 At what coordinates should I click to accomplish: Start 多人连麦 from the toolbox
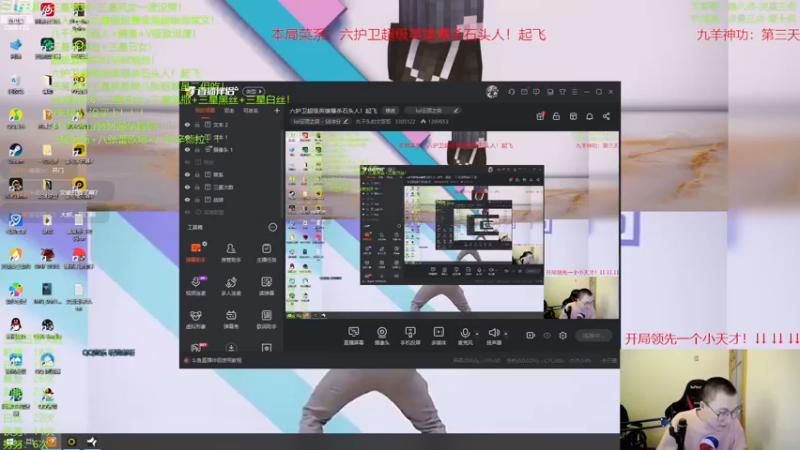[231, 286]
